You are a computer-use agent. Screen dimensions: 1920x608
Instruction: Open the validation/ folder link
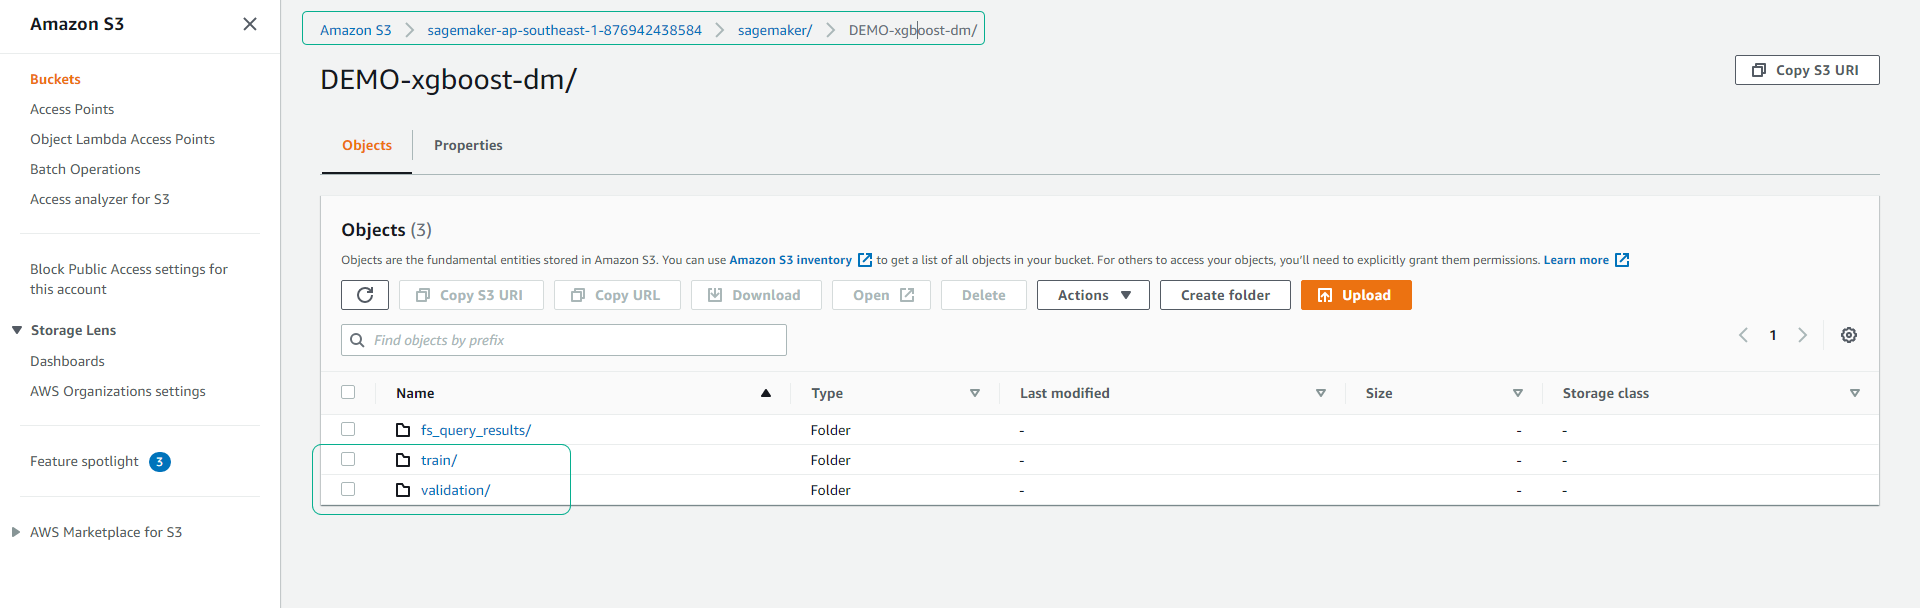[x=455, y=490]
